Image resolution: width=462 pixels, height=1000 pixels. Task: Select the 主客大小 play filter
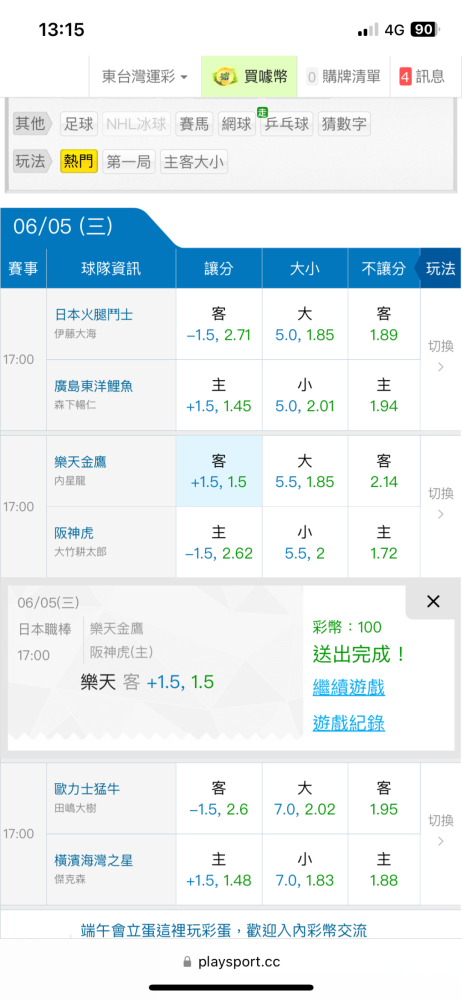[194, 162]
